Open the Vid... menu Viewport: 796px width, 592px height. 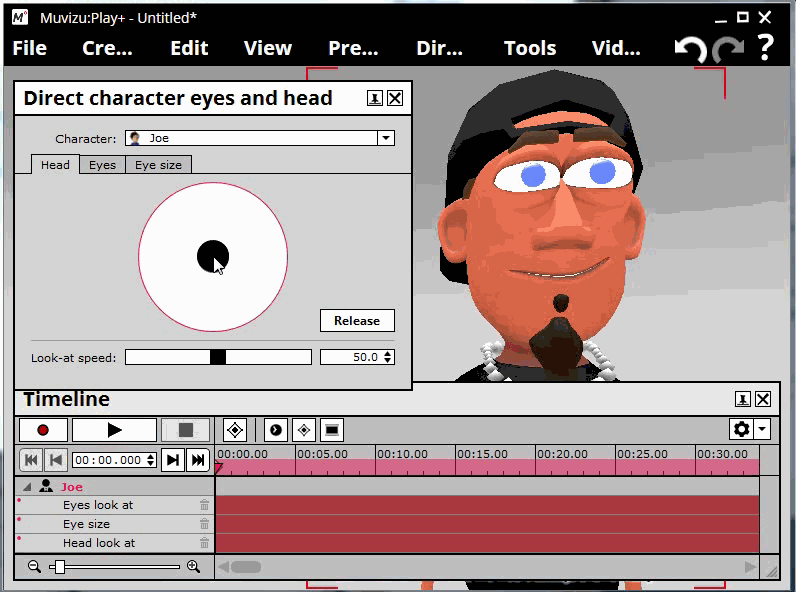click(616, 48)
